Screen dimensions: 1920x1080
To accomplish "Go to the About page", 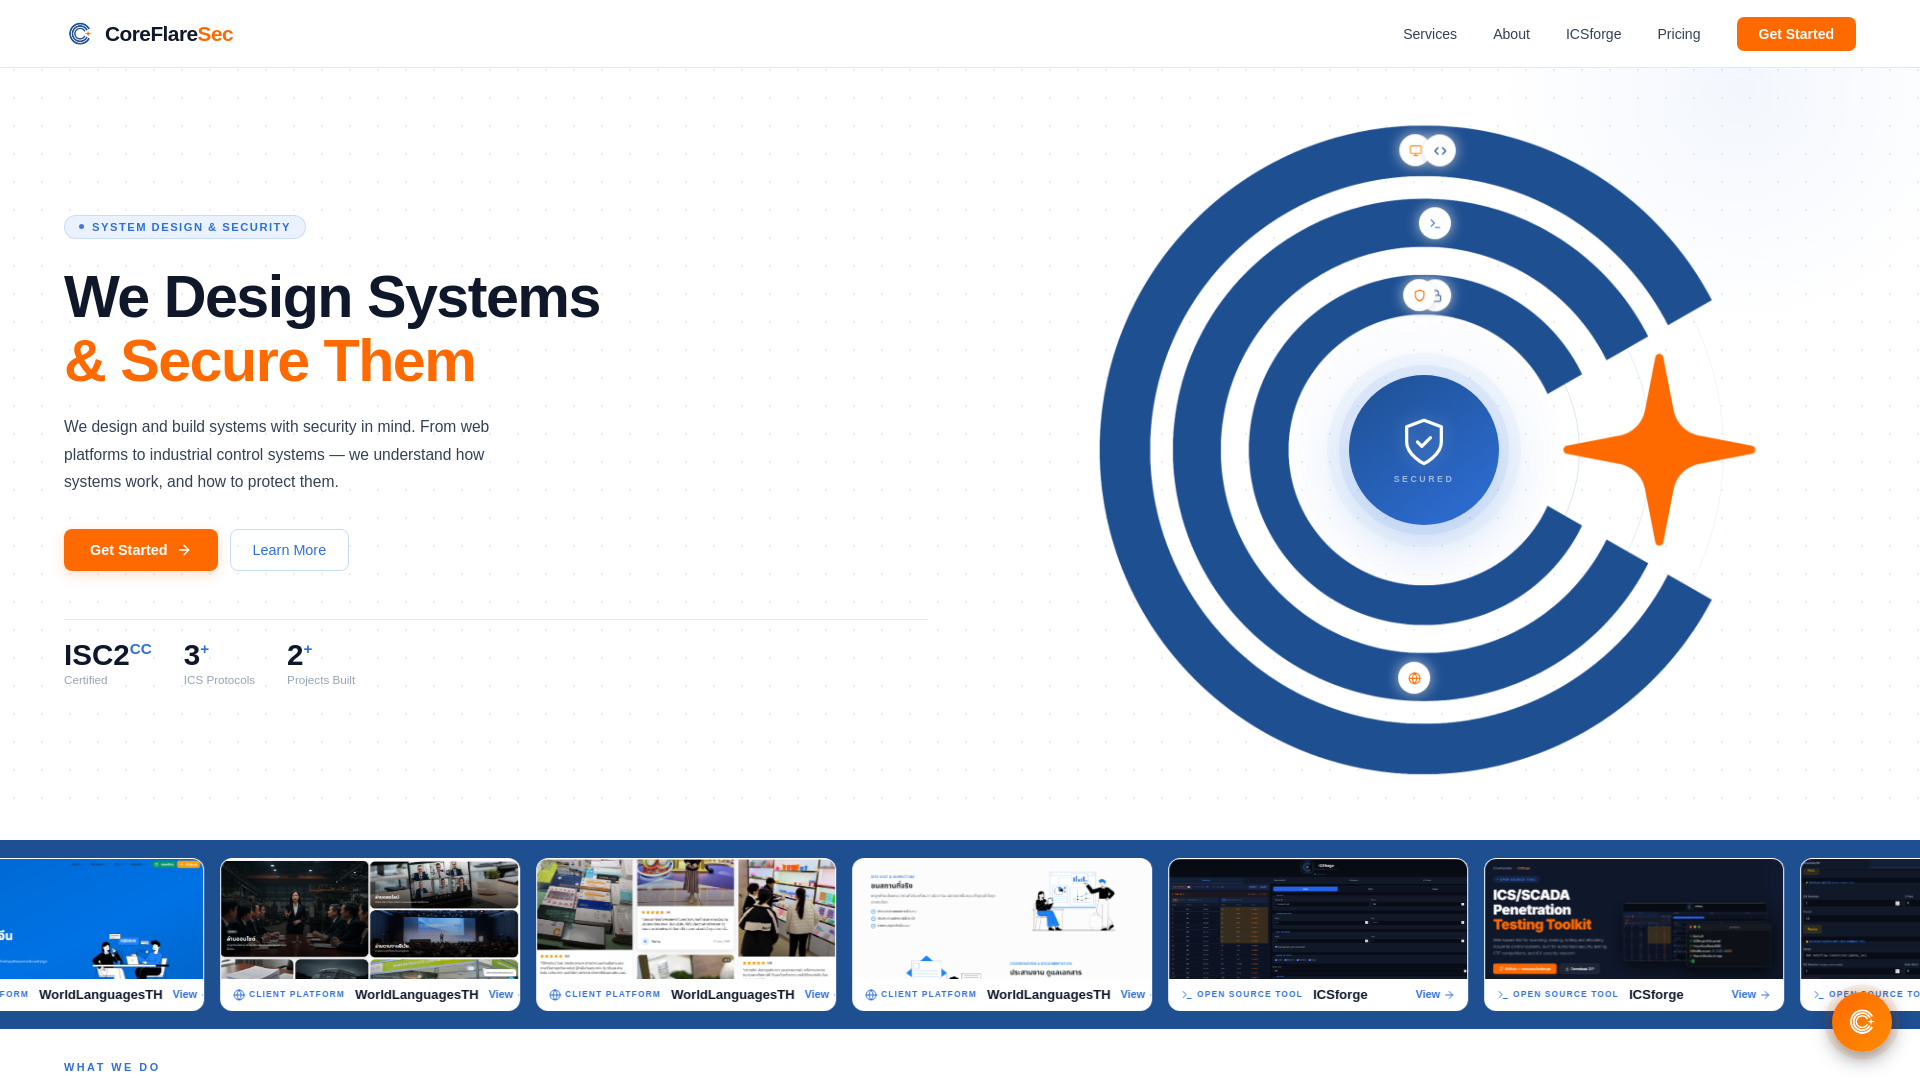I will [x=1511, y=34].
